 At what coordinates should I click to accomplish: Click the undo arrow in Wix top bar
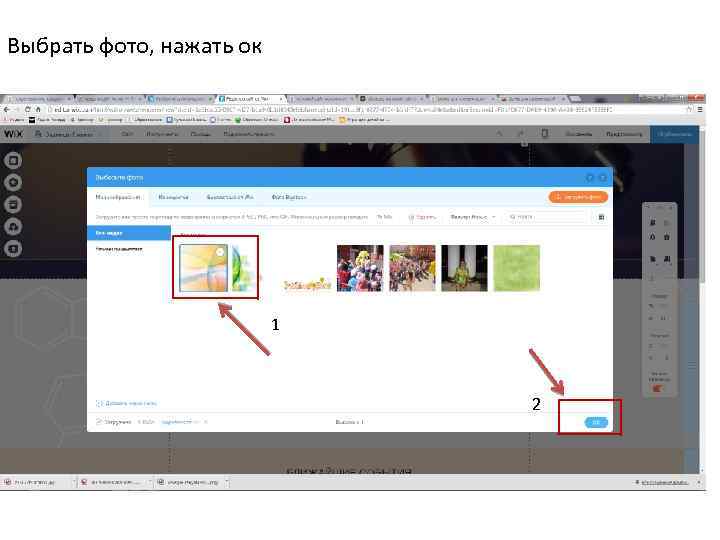click(499, 134)
